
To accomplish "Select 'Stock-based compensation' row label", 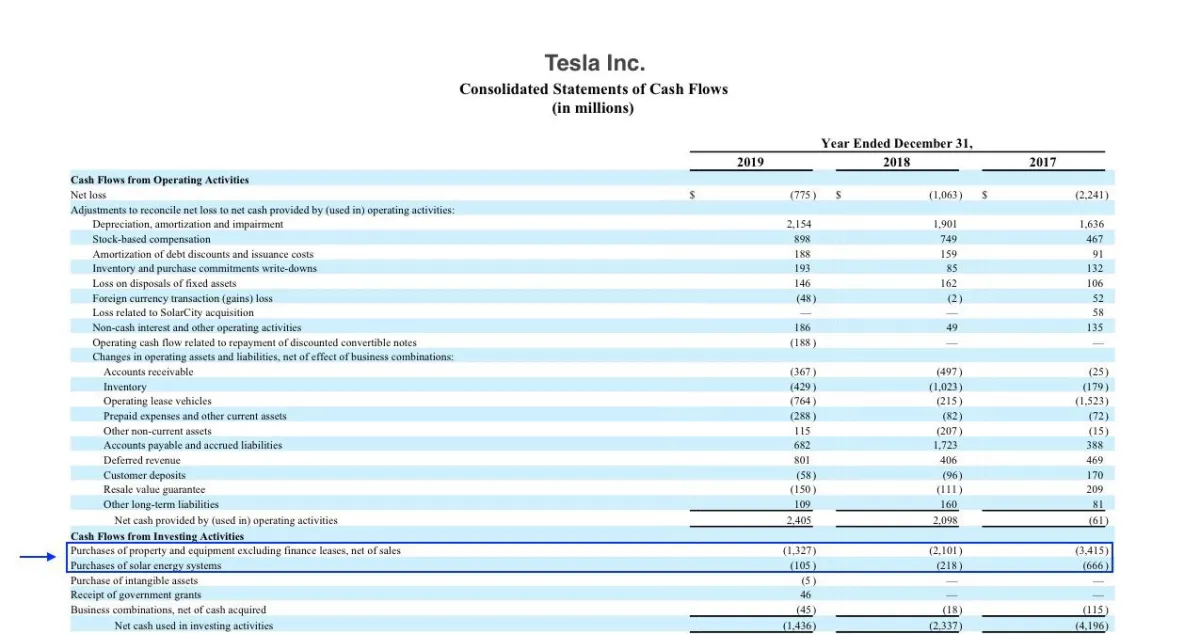I will [x=152, y=239].
